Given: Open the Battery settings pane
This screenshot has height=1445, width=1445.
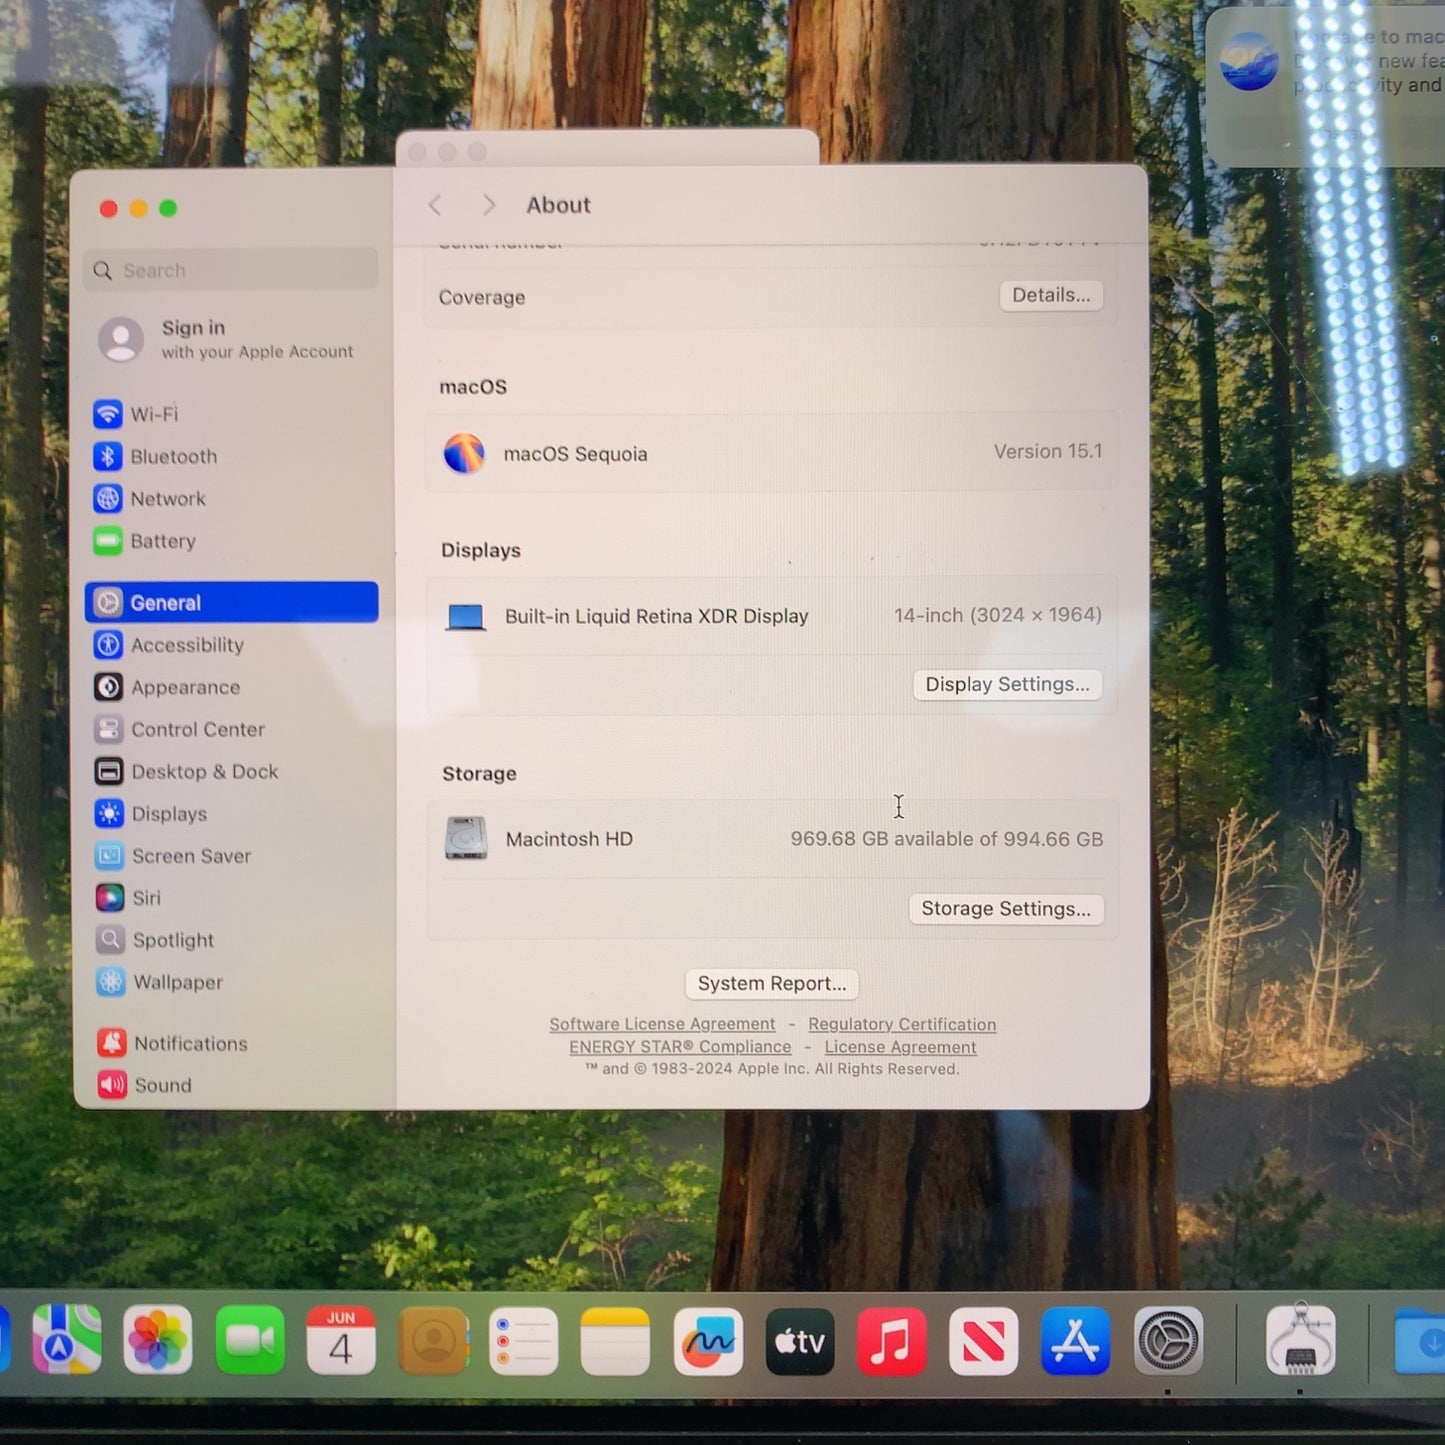Looking at the screenshot, I should [x=145, y=541].
